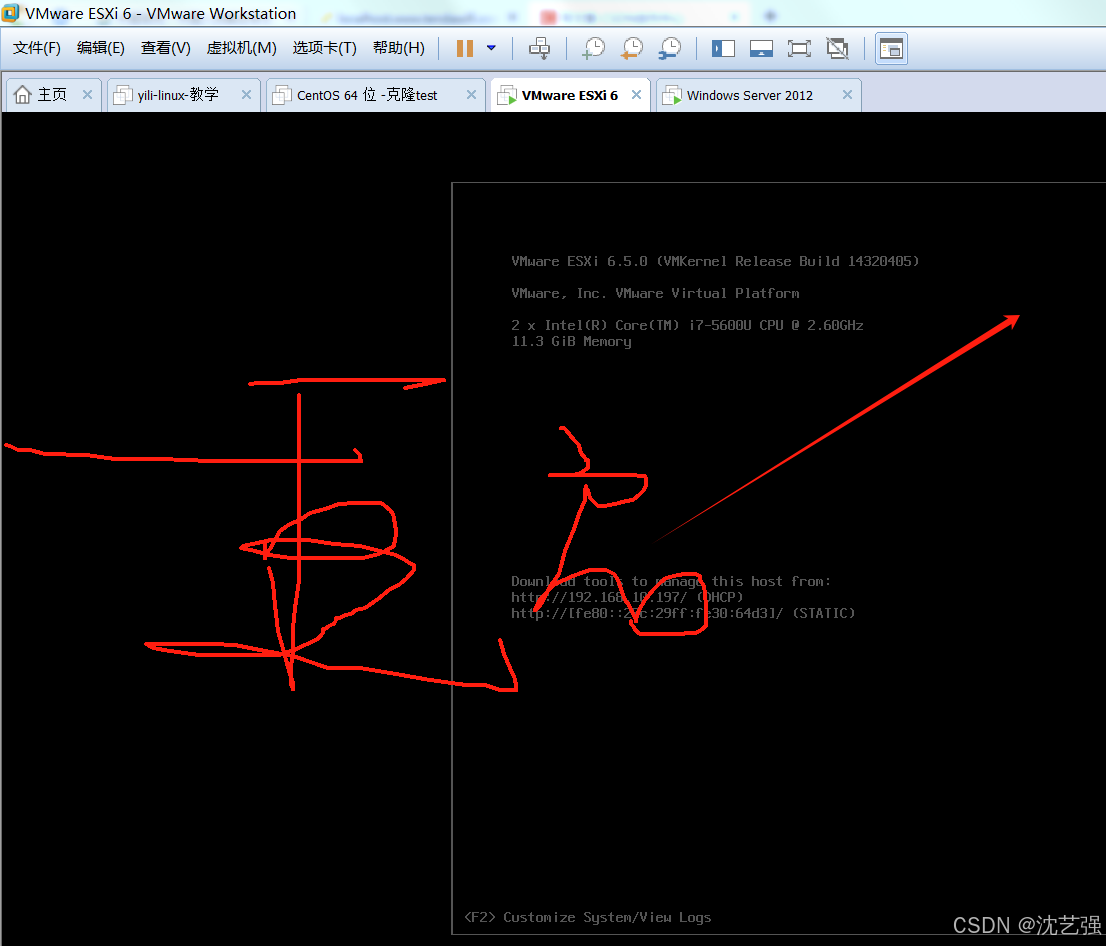Click the VMware Workstation title bar icon
The image size is (1106, 946).
coord(10,13)
